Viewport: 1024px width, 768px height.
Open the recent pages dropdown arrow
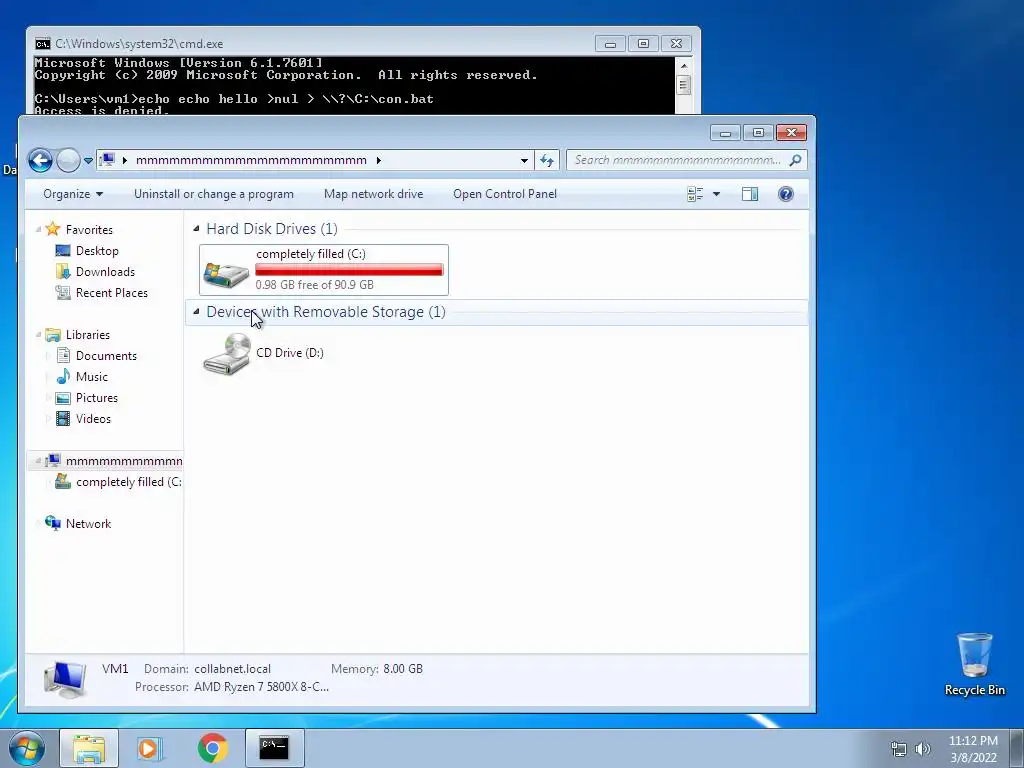[88, 161]
